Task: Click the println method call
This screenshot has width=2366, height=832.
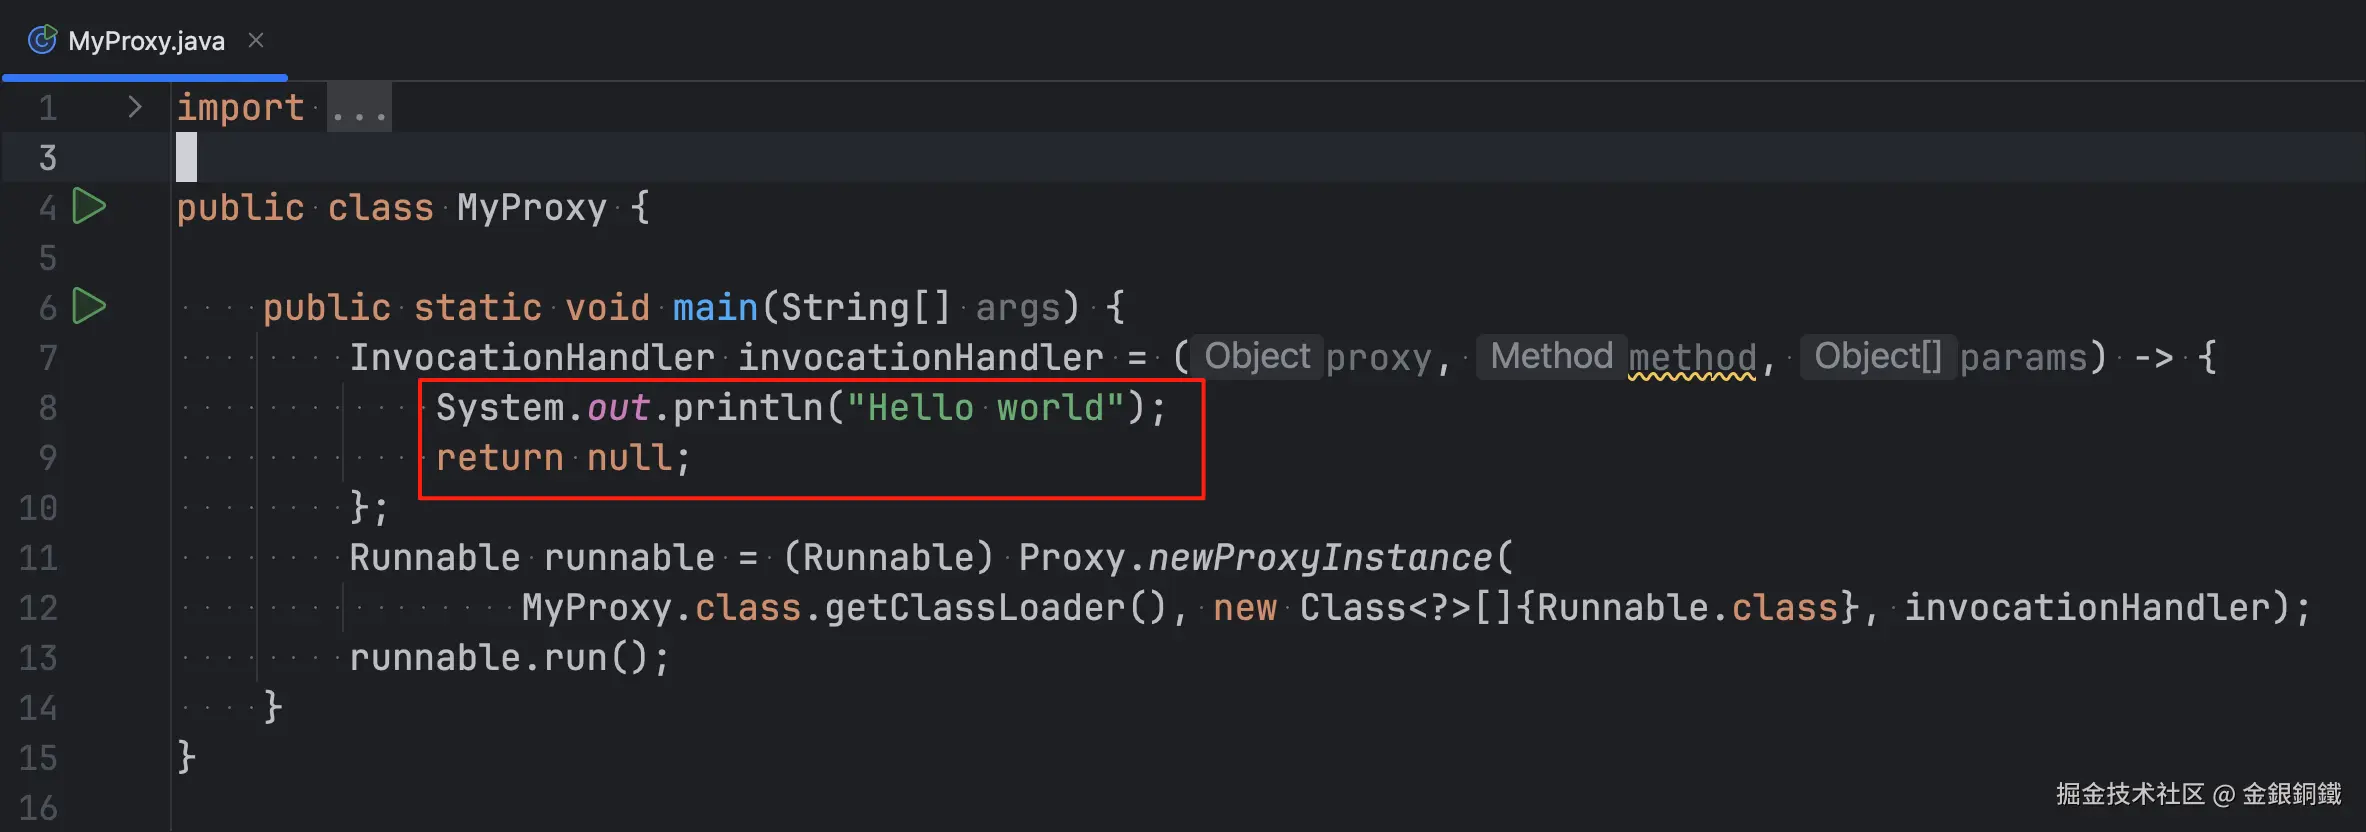Action: [x=747, y=408]
